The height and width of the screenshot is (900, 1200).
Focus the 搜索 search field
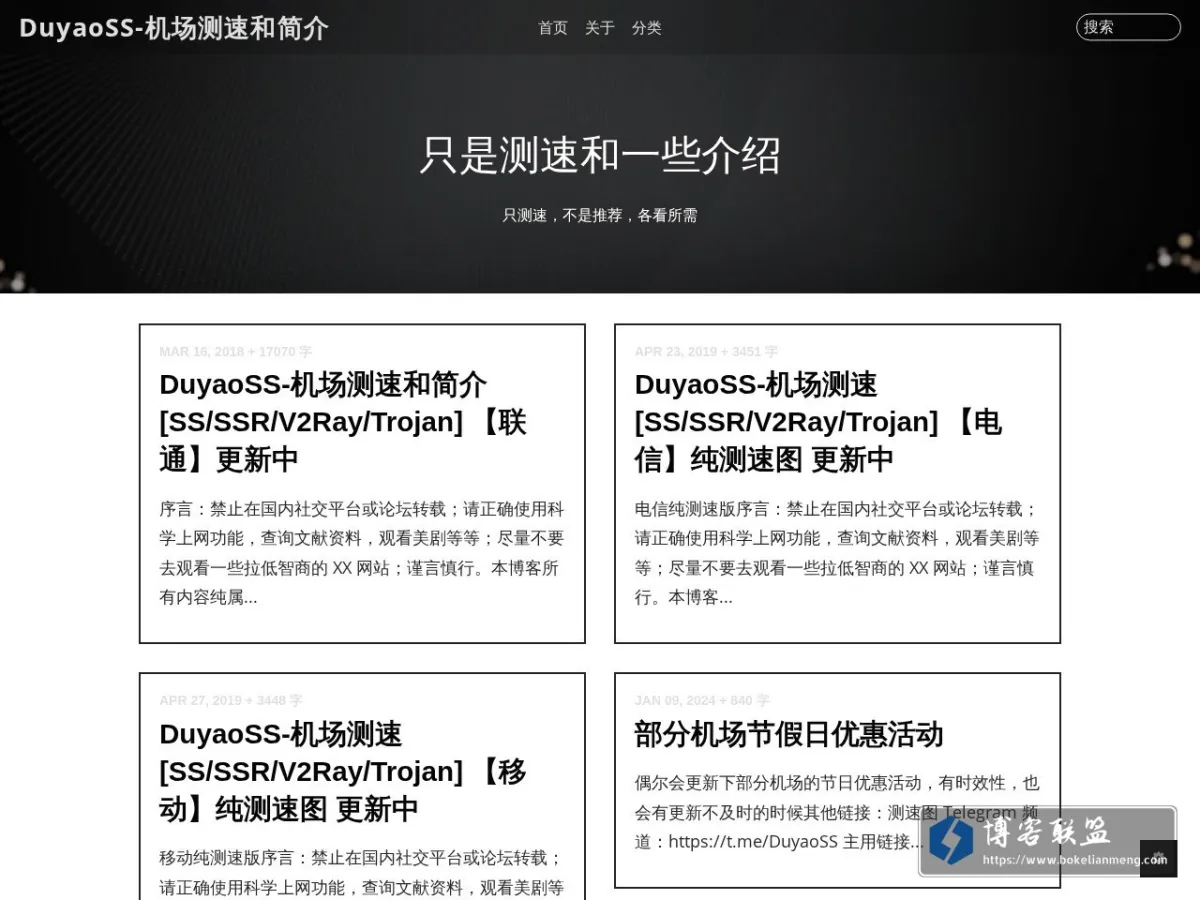tap(1128, 27)
